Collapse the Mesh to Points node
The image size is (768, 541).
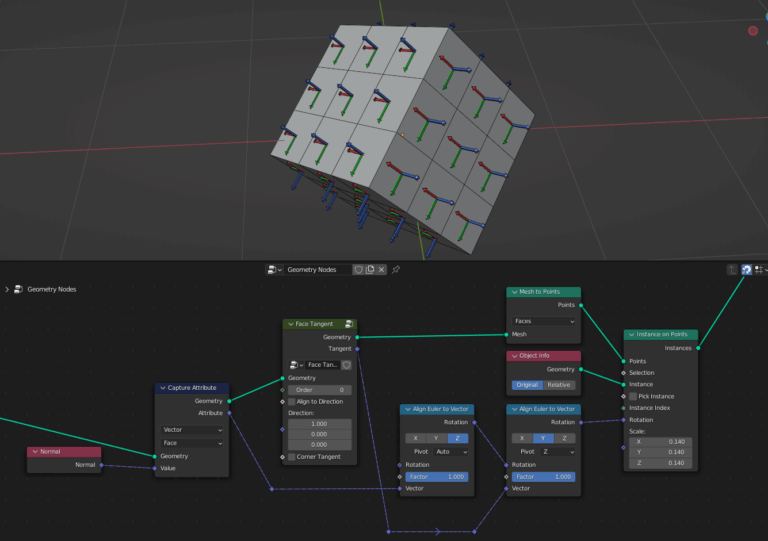[x=514, y=292]
